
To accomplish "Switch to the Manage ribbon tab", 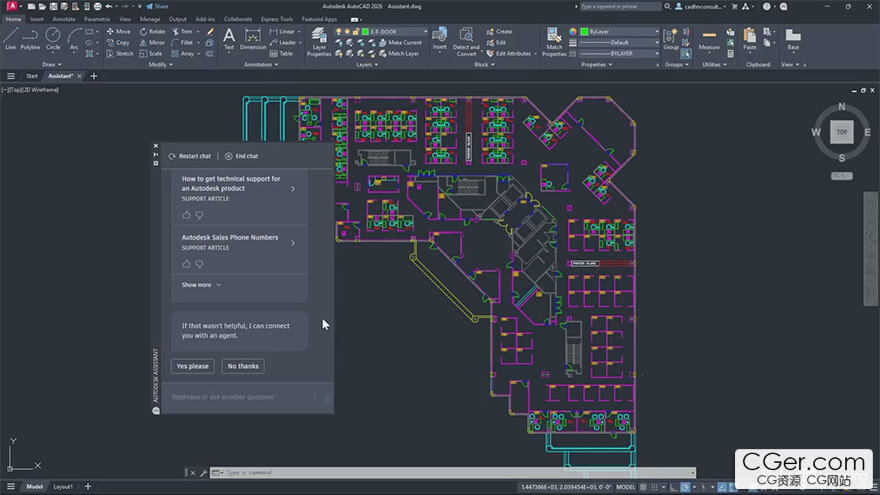I will coord(150,19).
